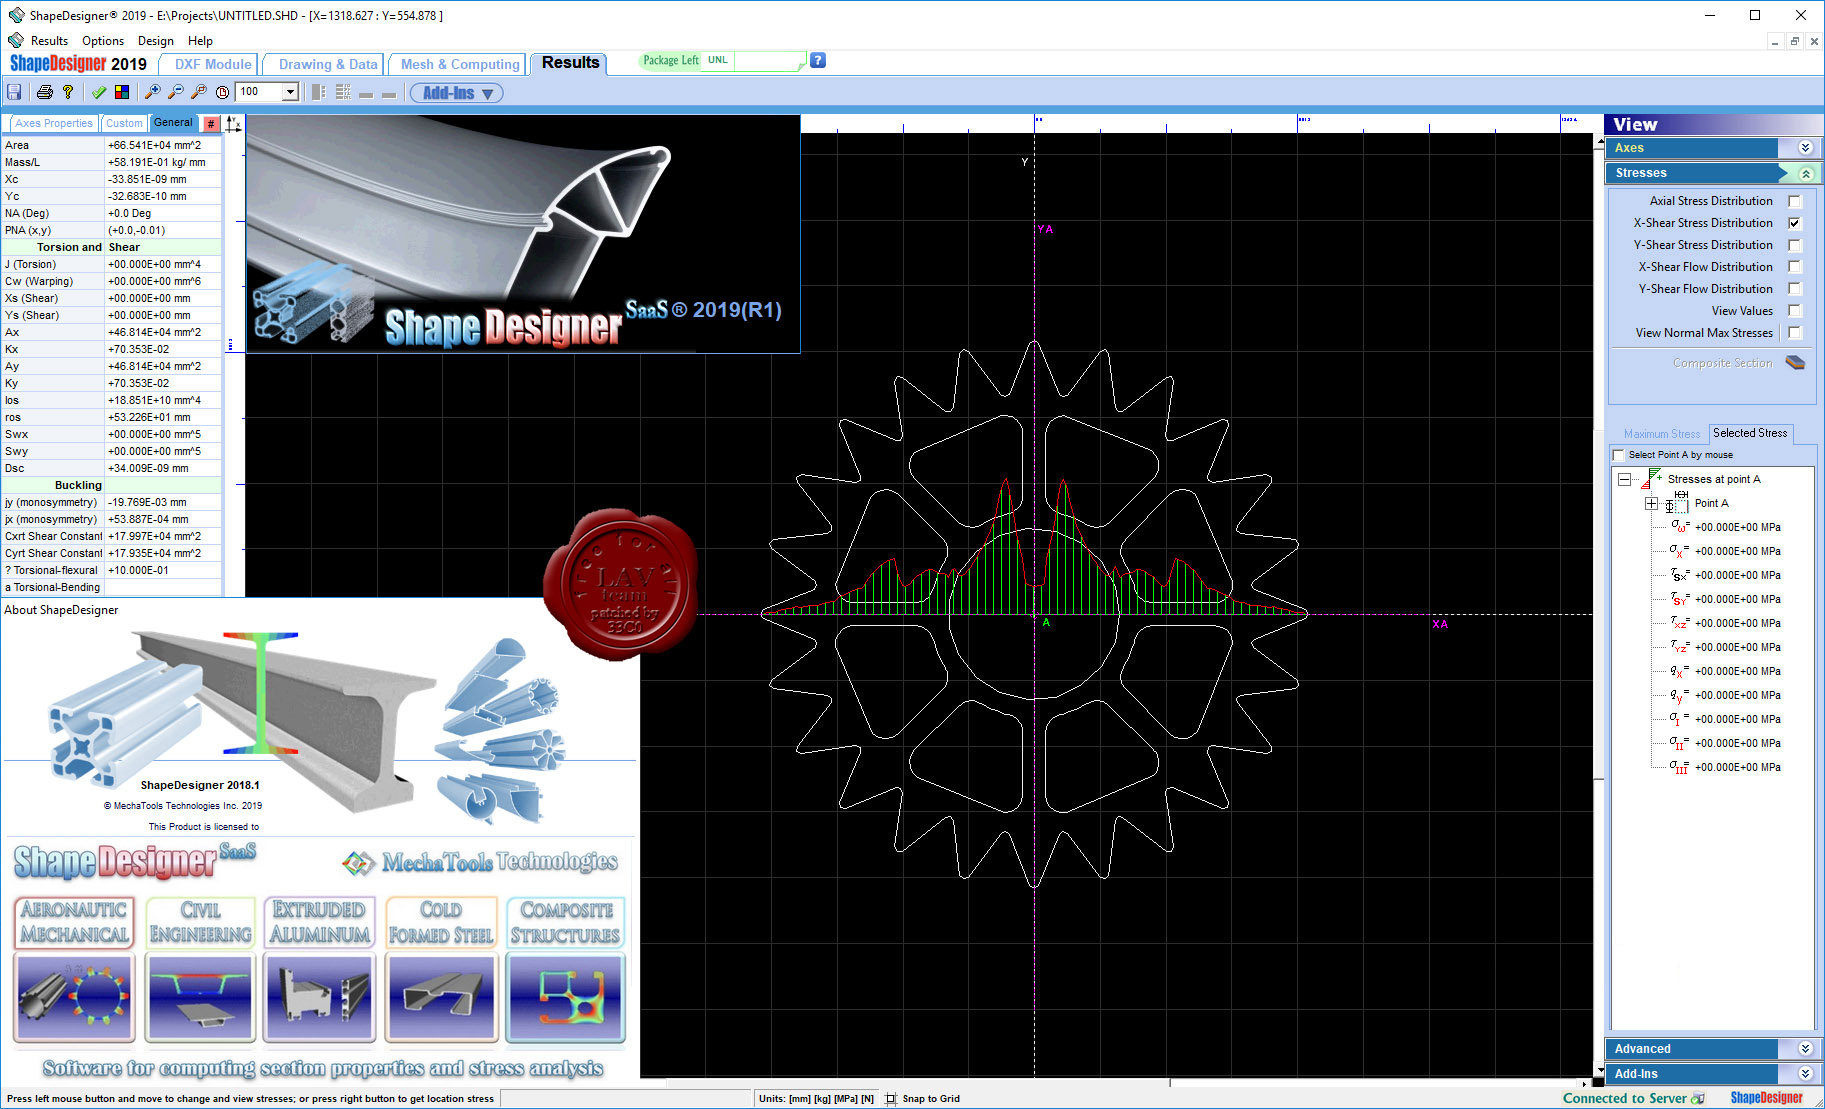Click the yellow question mark help icon
The height and width of the screenshot is (1109, 1825).
pyautogui.click(x=68, y=92)
